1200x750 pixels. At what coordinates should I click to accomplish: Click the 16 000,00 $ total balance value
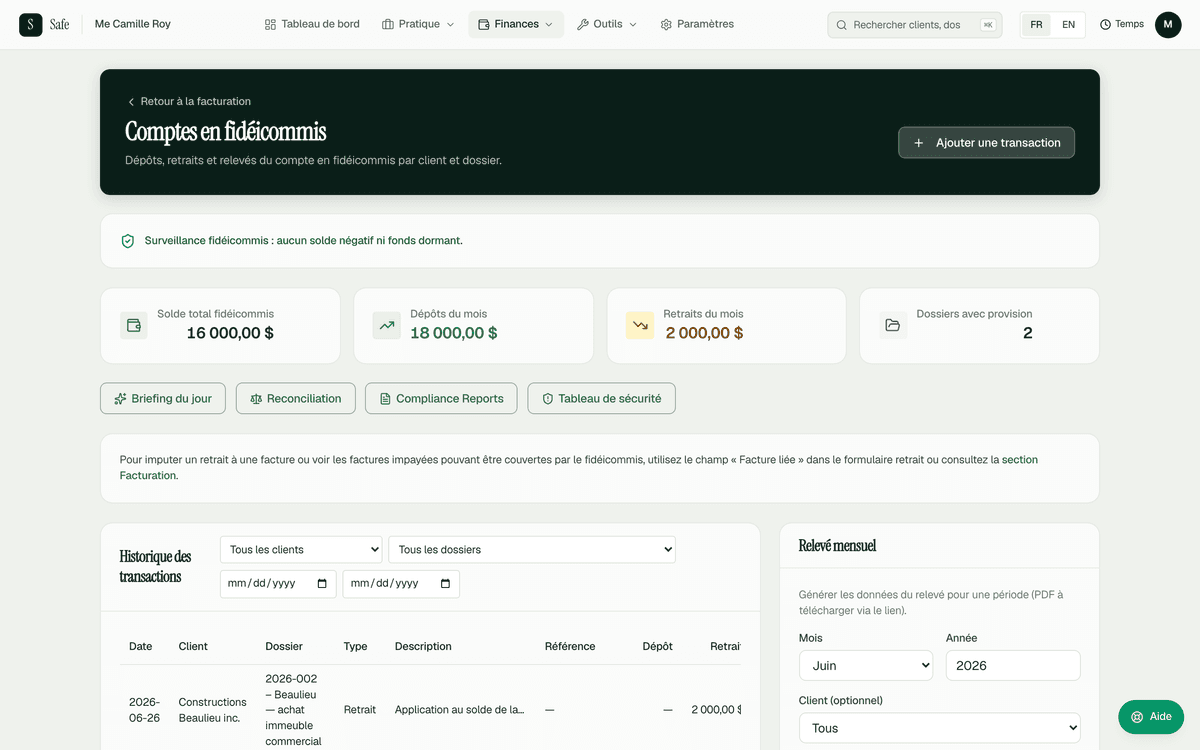[230, 333]
